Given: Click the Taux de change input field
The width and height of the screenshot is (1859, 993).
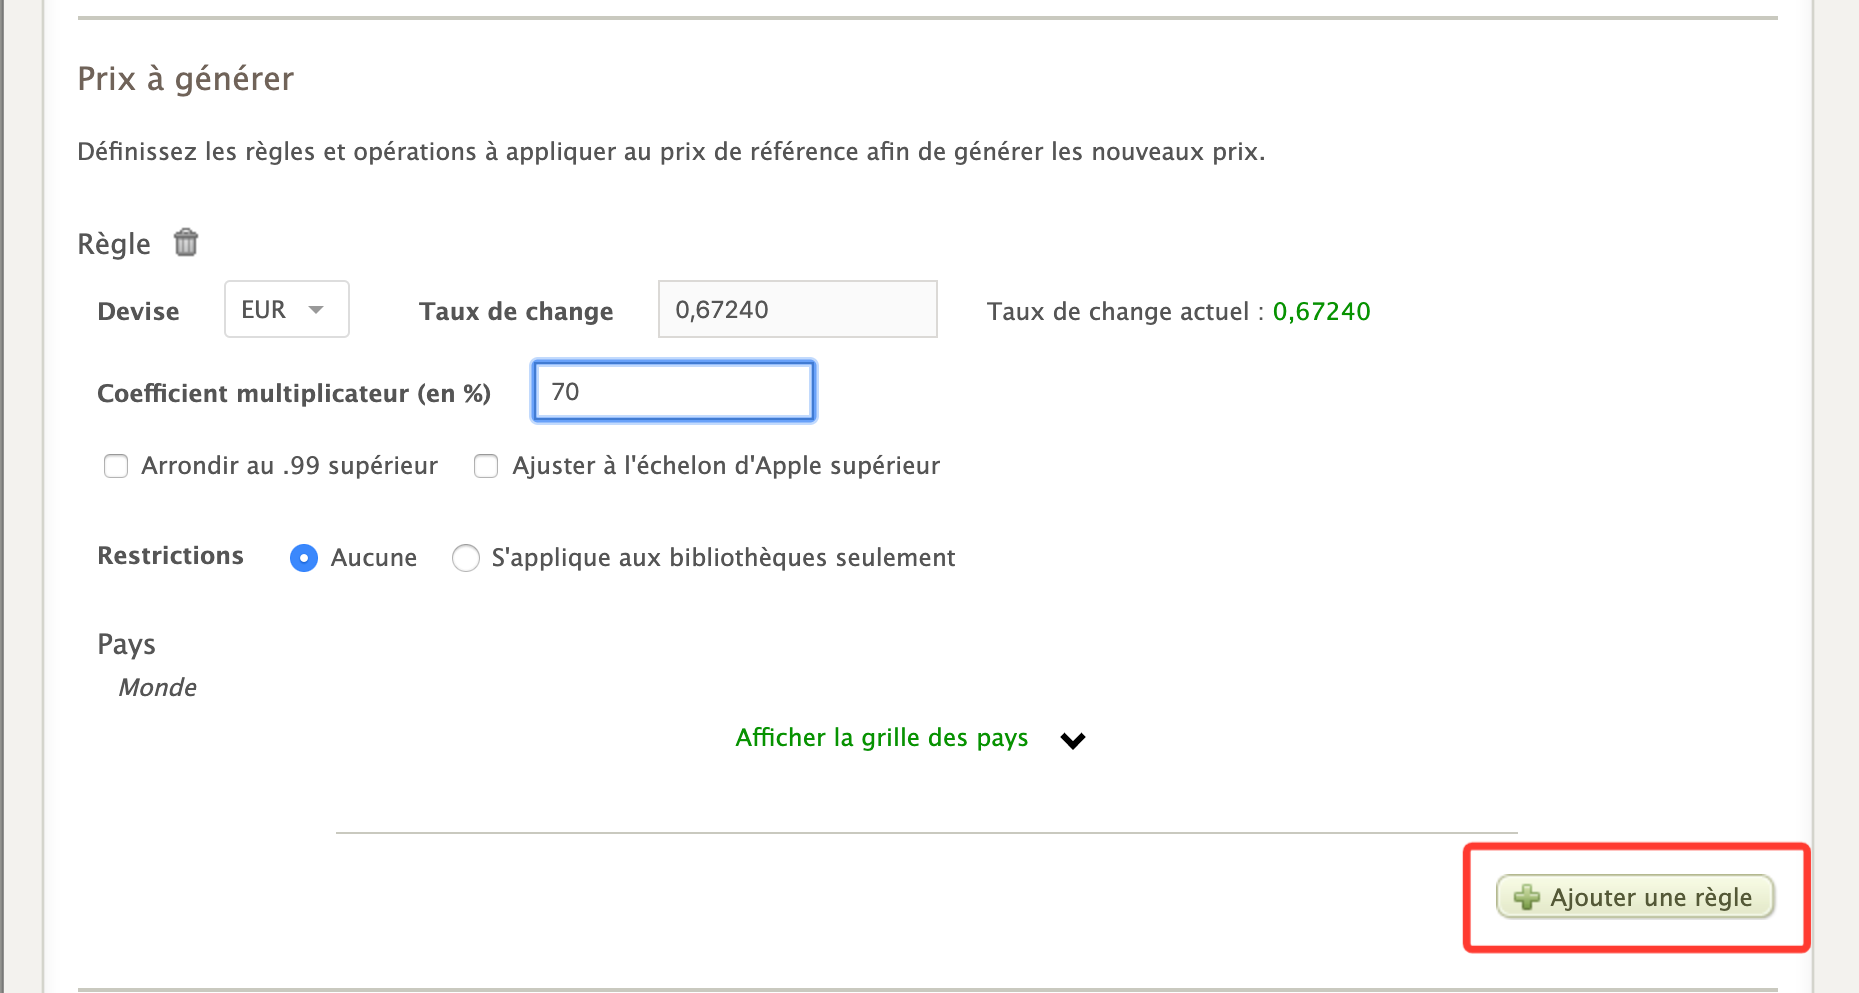Looking at the screenshot, I should [x=797, y=310].
